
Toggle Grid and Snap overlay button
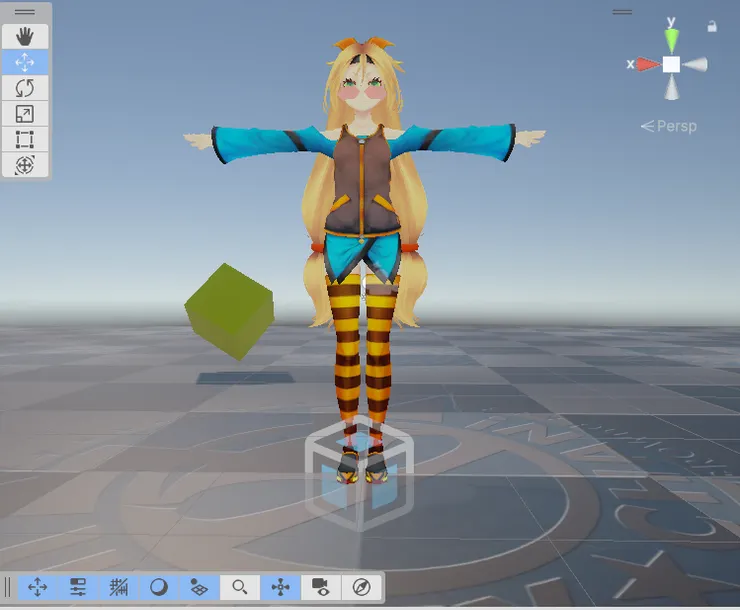[118, 587]
